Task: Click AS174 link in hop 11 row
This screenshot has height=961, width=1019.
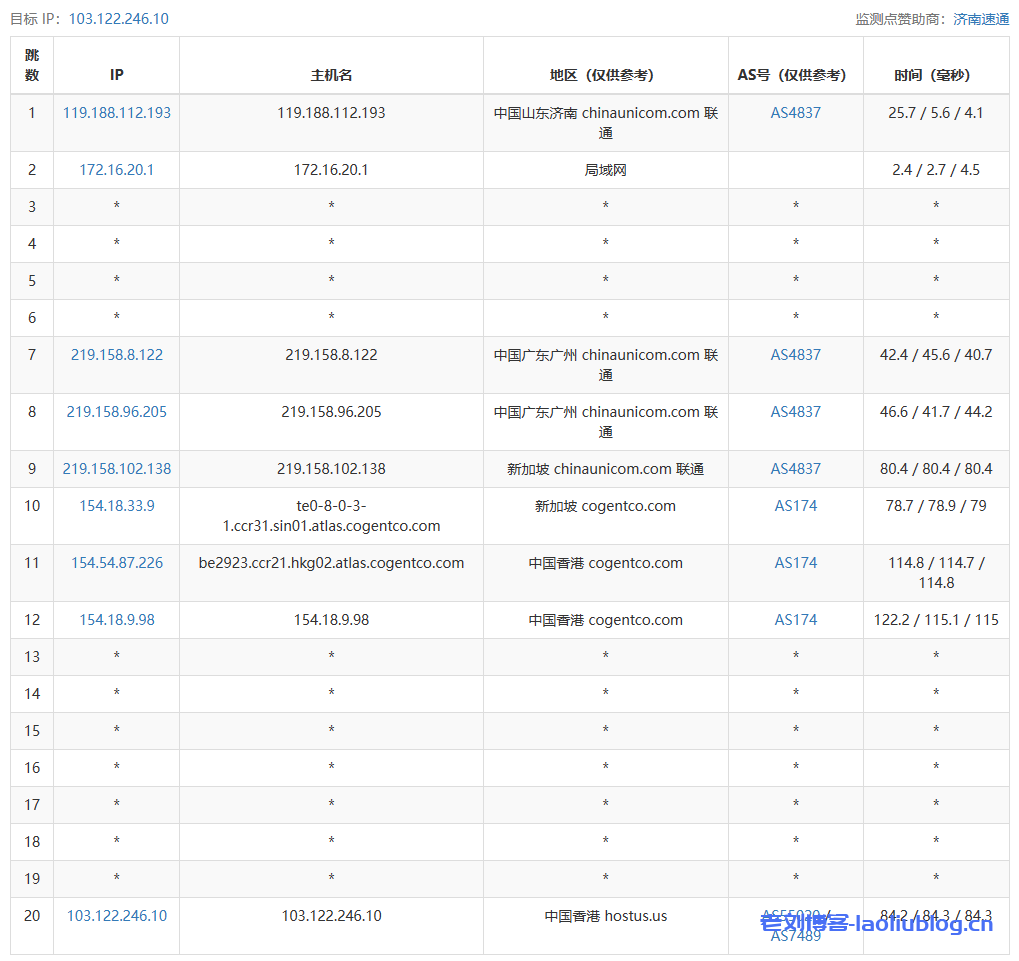Action: pyautogui.click(x=795, y=563)
